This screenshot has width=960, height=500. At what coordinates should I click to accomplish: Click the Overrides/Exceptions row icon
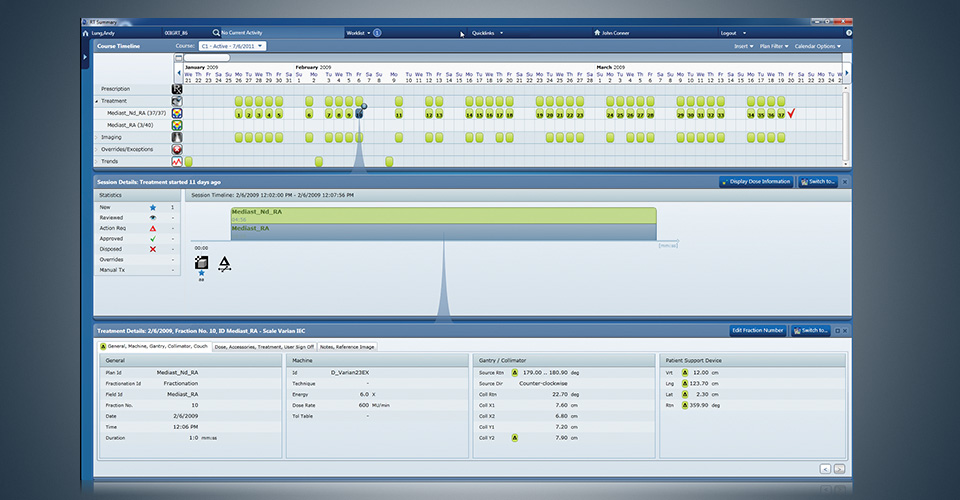[x=177, y=149]
